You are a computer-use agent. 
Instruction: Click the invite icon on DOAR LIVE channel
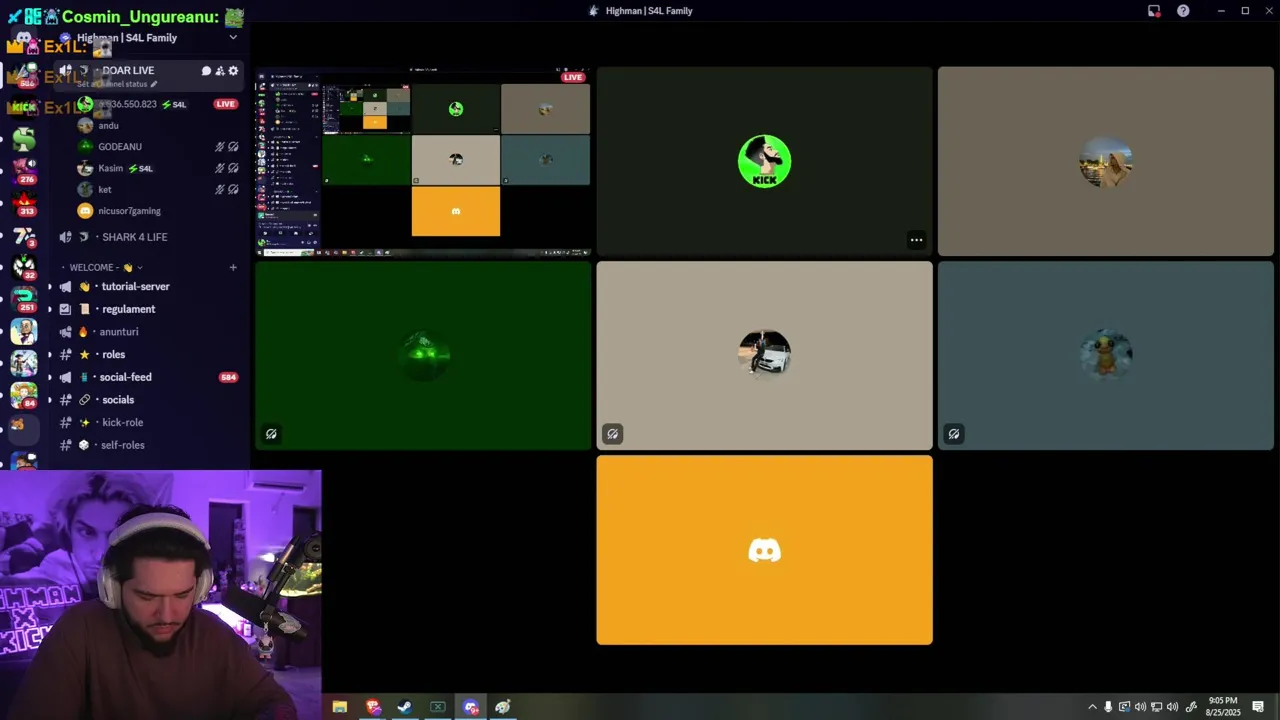[220, 71]
